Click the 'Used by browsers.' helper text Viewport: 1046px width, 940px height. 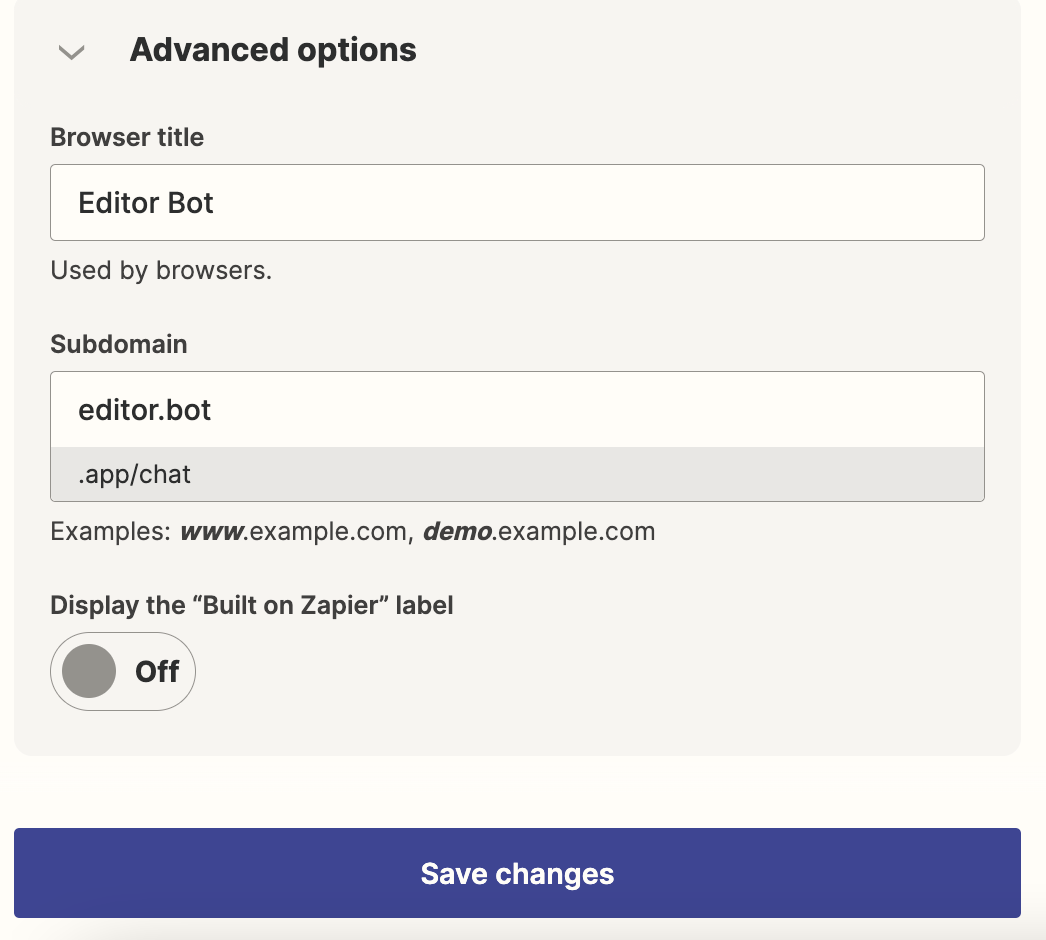[x=161, y=270]
